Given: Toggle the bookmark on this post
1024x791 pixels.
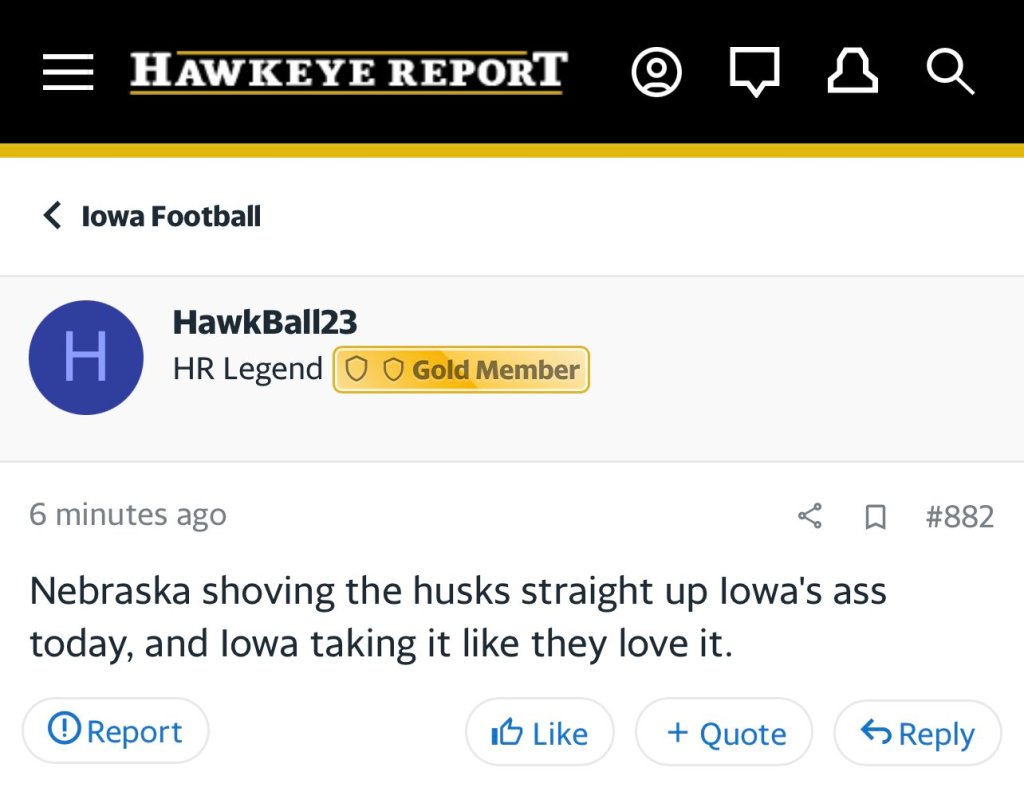Looking at the screenshot, I should (875, 516).
